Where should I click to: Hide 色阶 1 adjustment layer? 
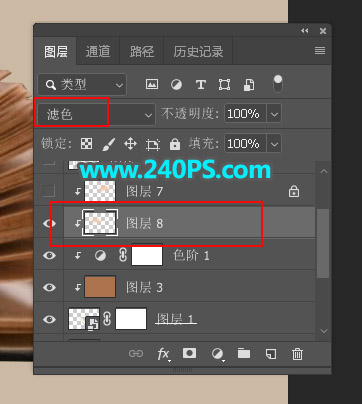click(49, 255)
